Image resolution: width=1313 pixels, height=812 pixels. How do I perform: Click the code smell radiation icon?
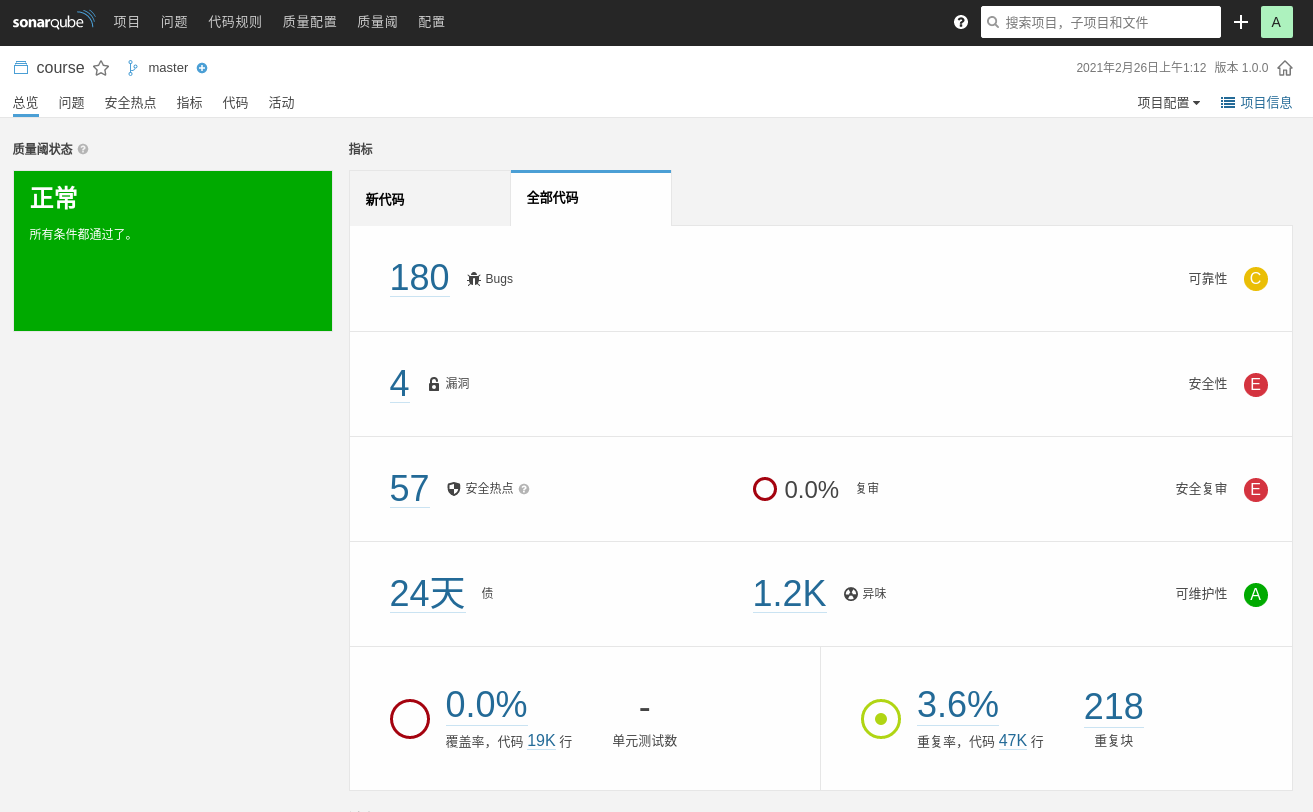851,594
